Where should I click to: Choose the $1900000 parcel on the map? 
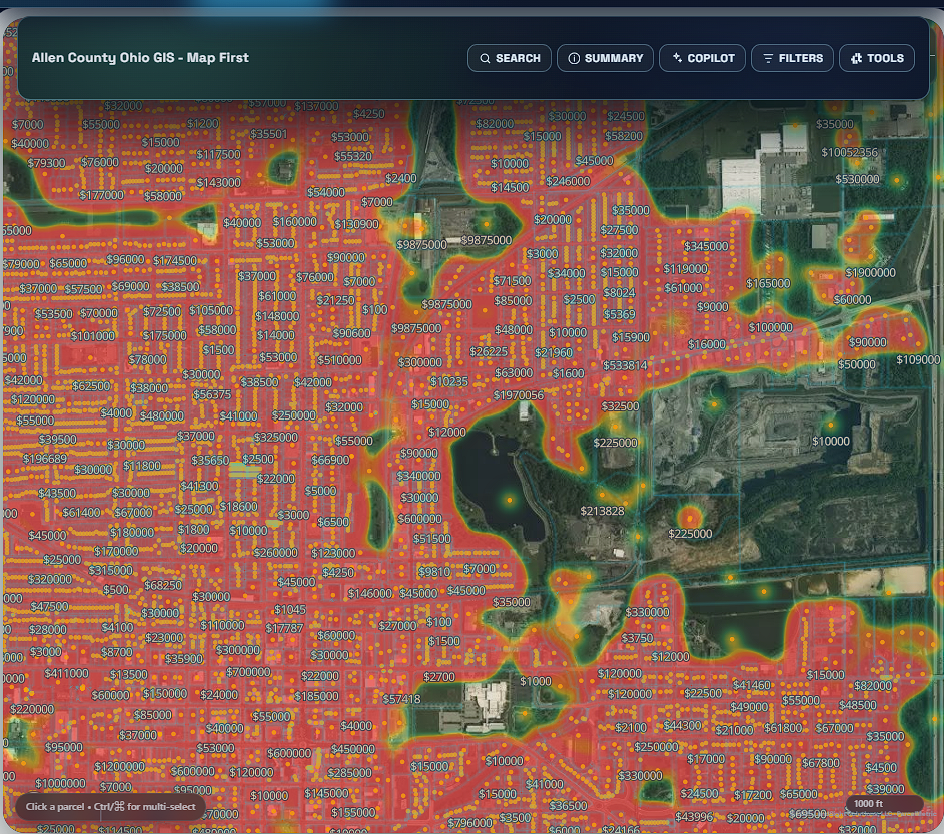[x=870, y=272]
